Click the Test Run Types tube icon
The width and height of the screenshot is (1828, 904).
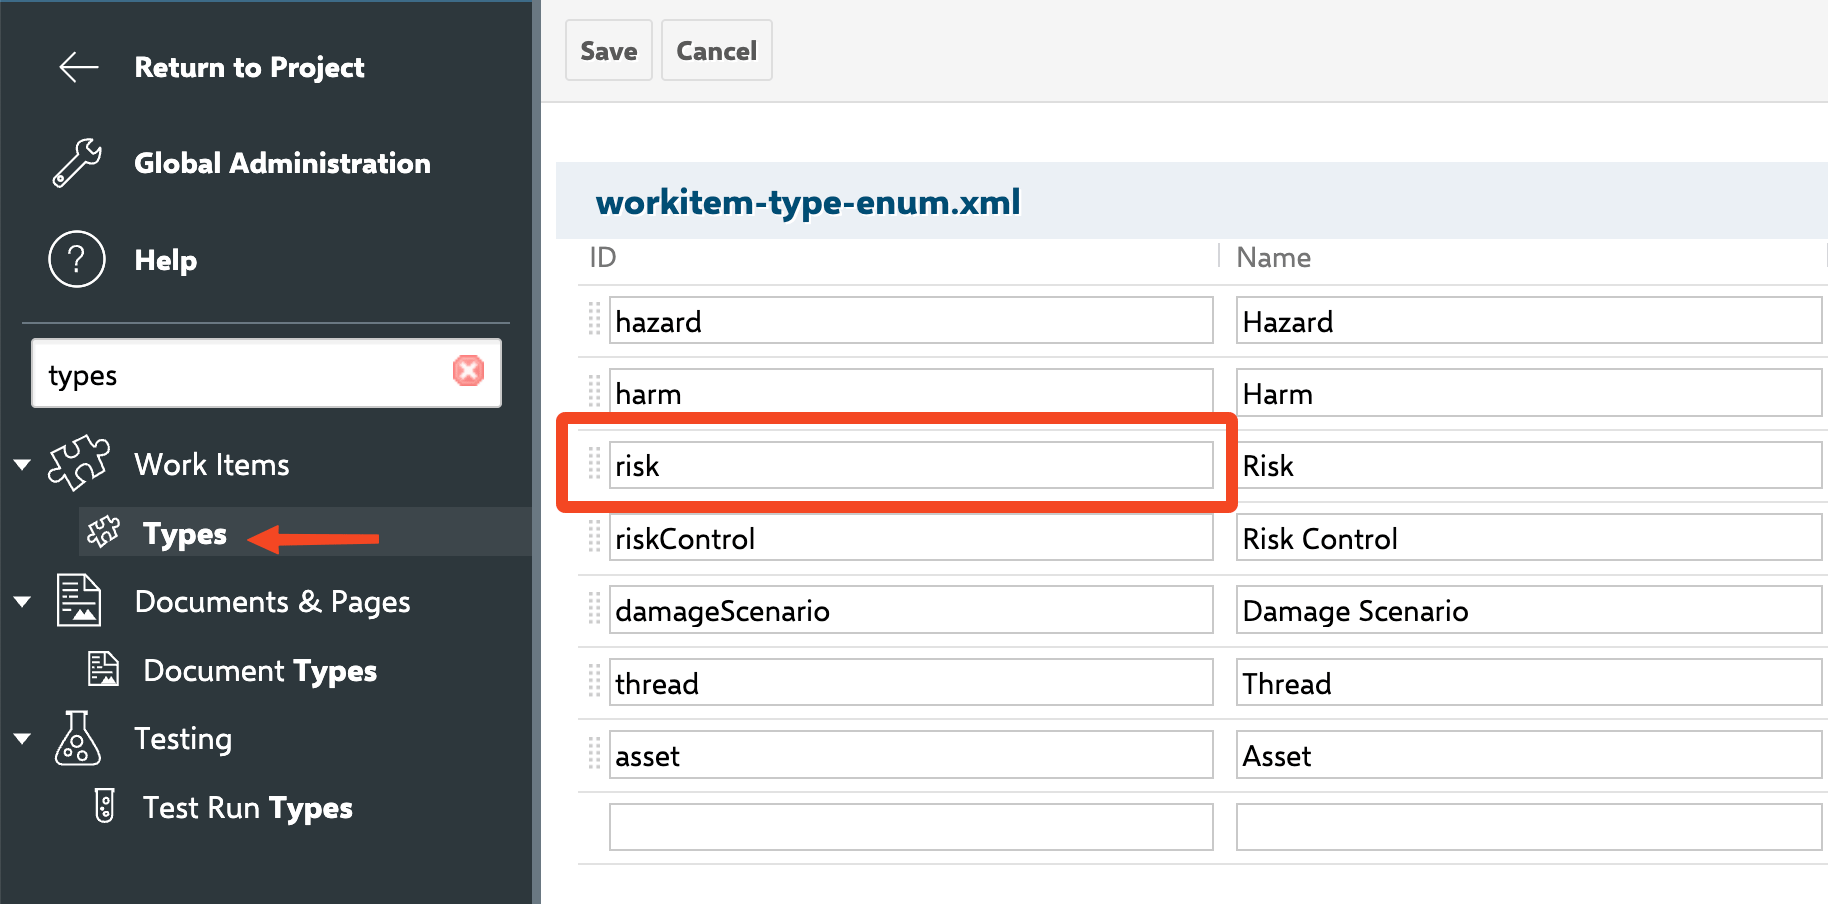[x=104, y=806]
